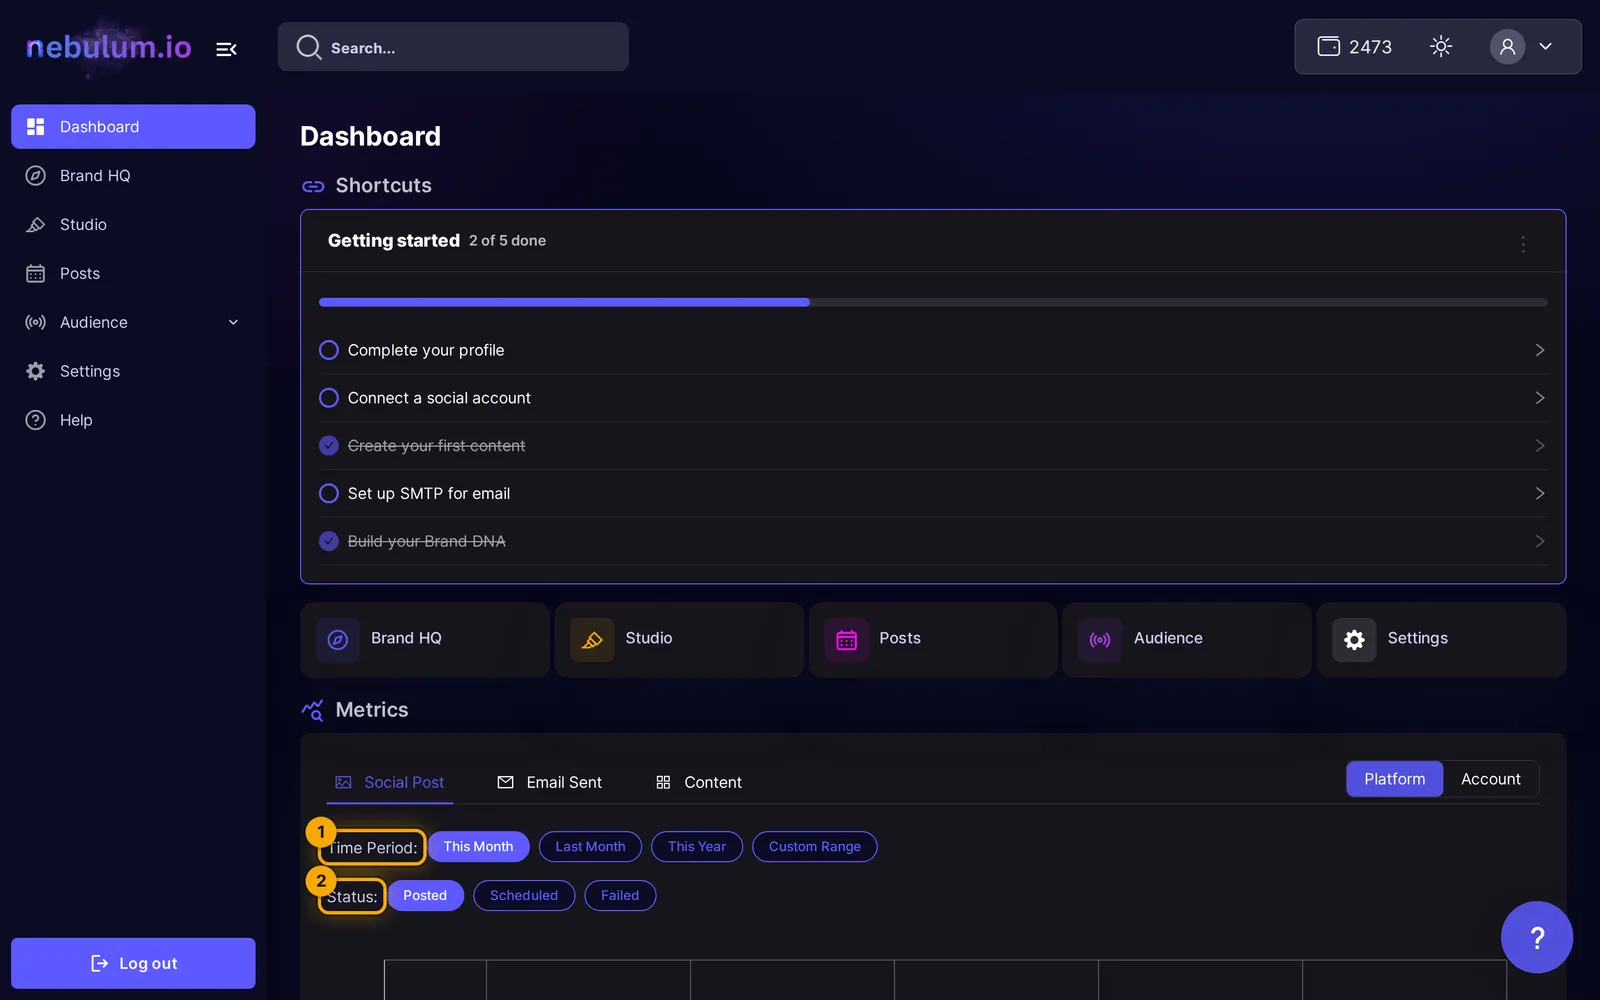The image size is (1600, 1000).
Task: Open the Custom Range time period picker
Action: coord(814,846)
